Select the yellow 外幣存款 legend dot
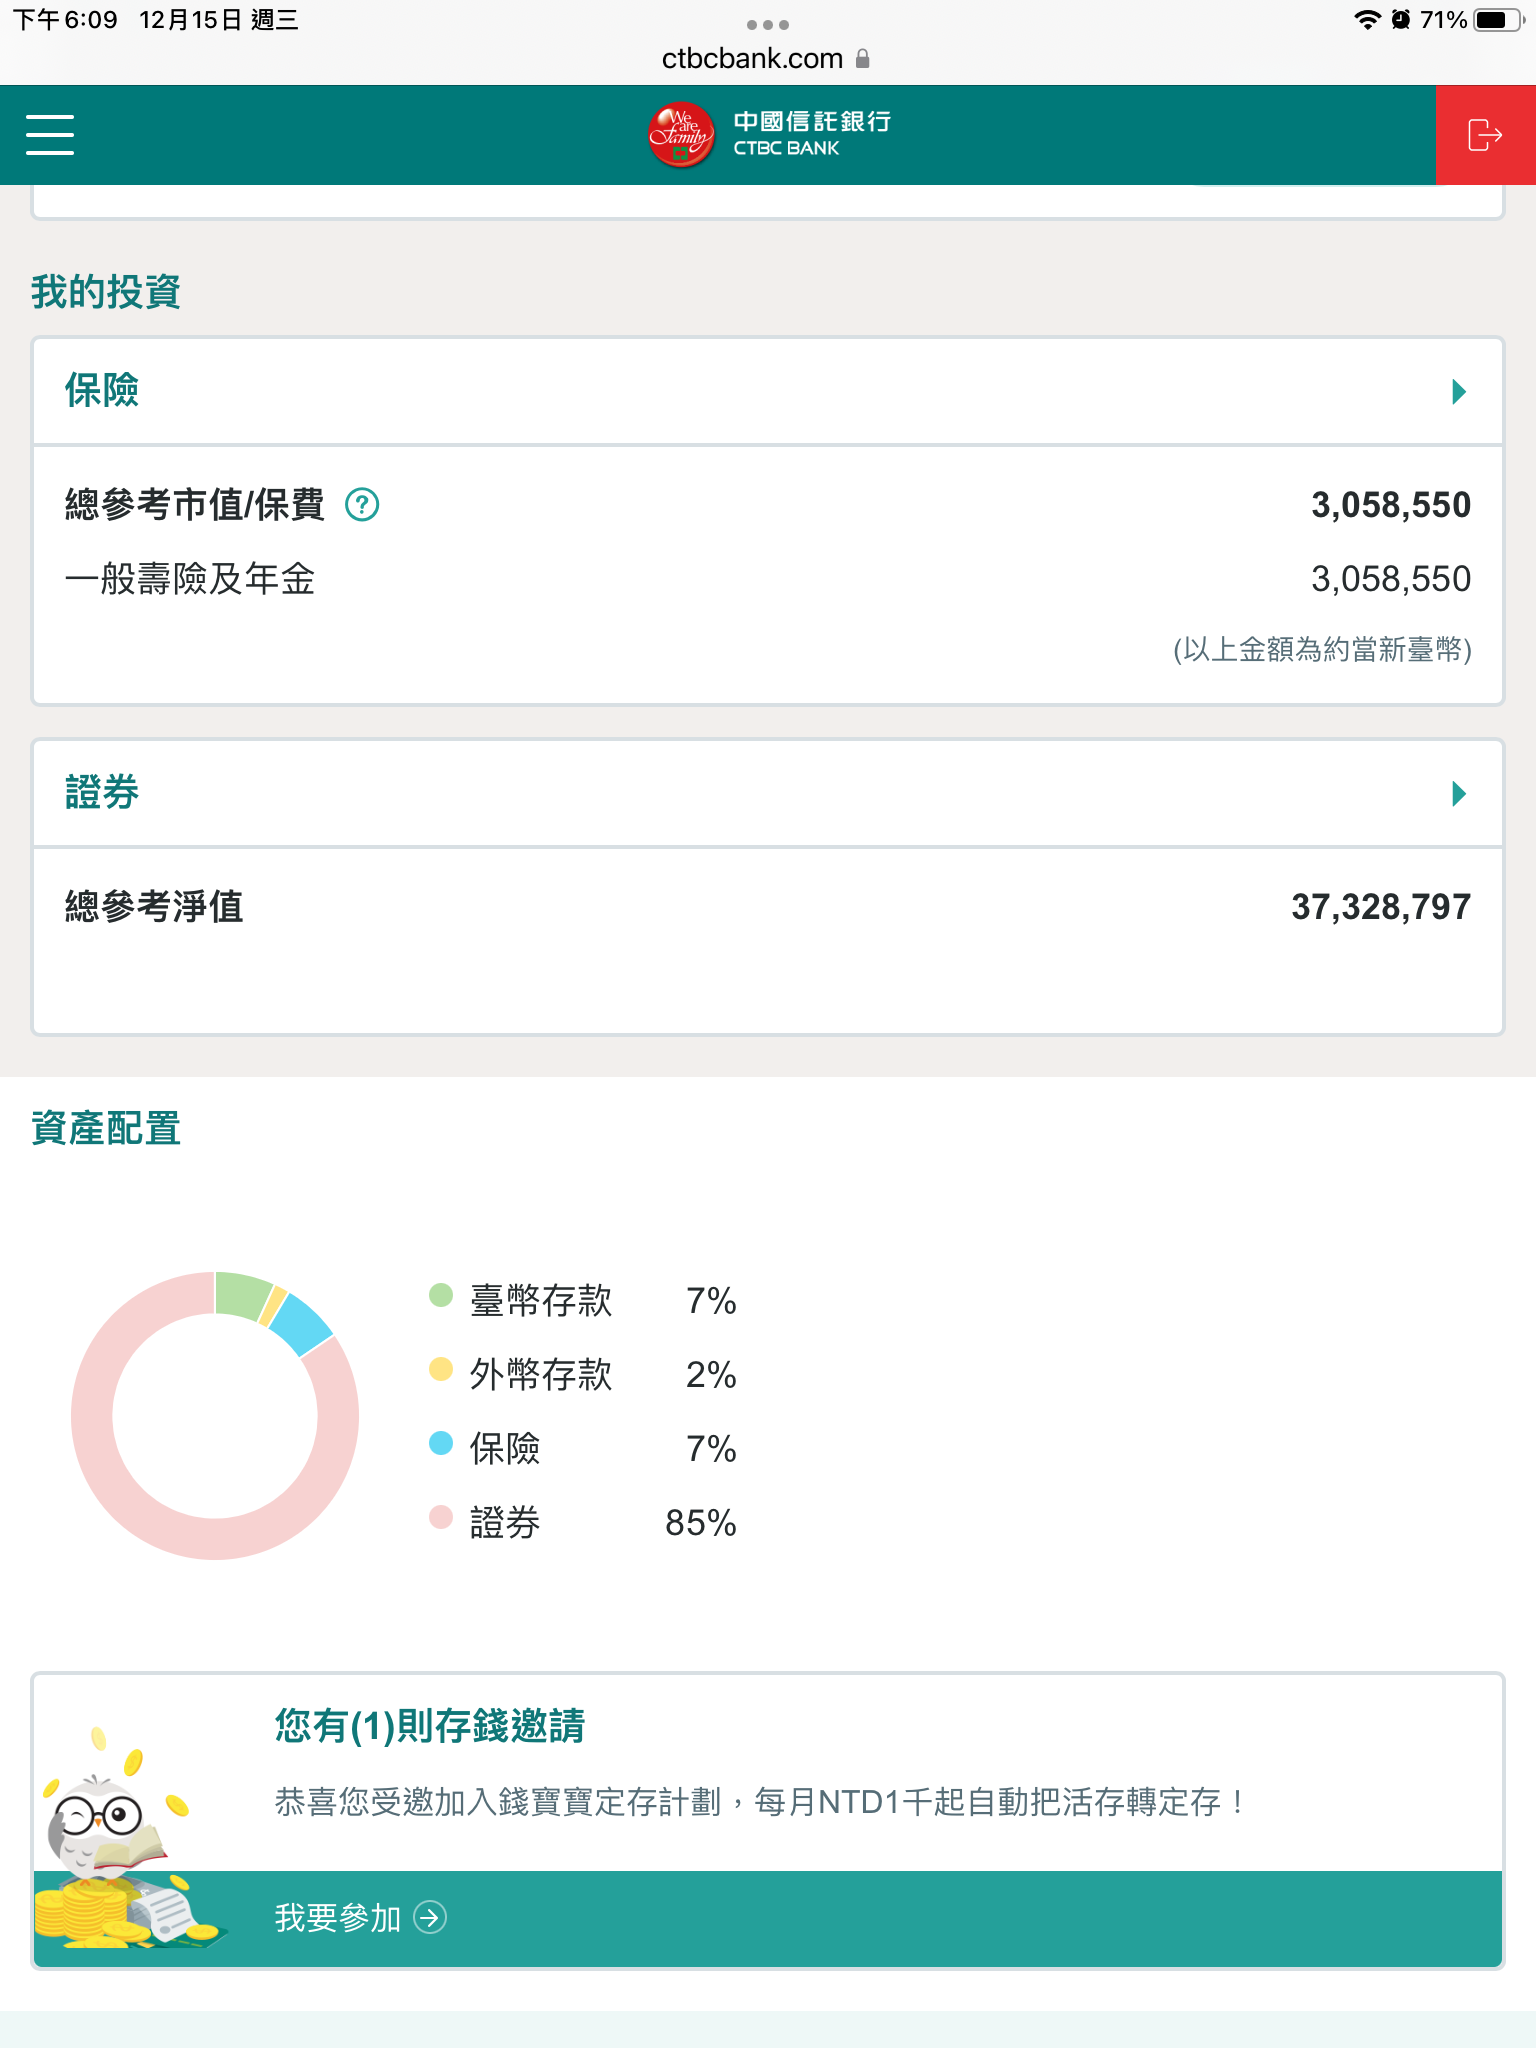 [x=441, y=1369]
